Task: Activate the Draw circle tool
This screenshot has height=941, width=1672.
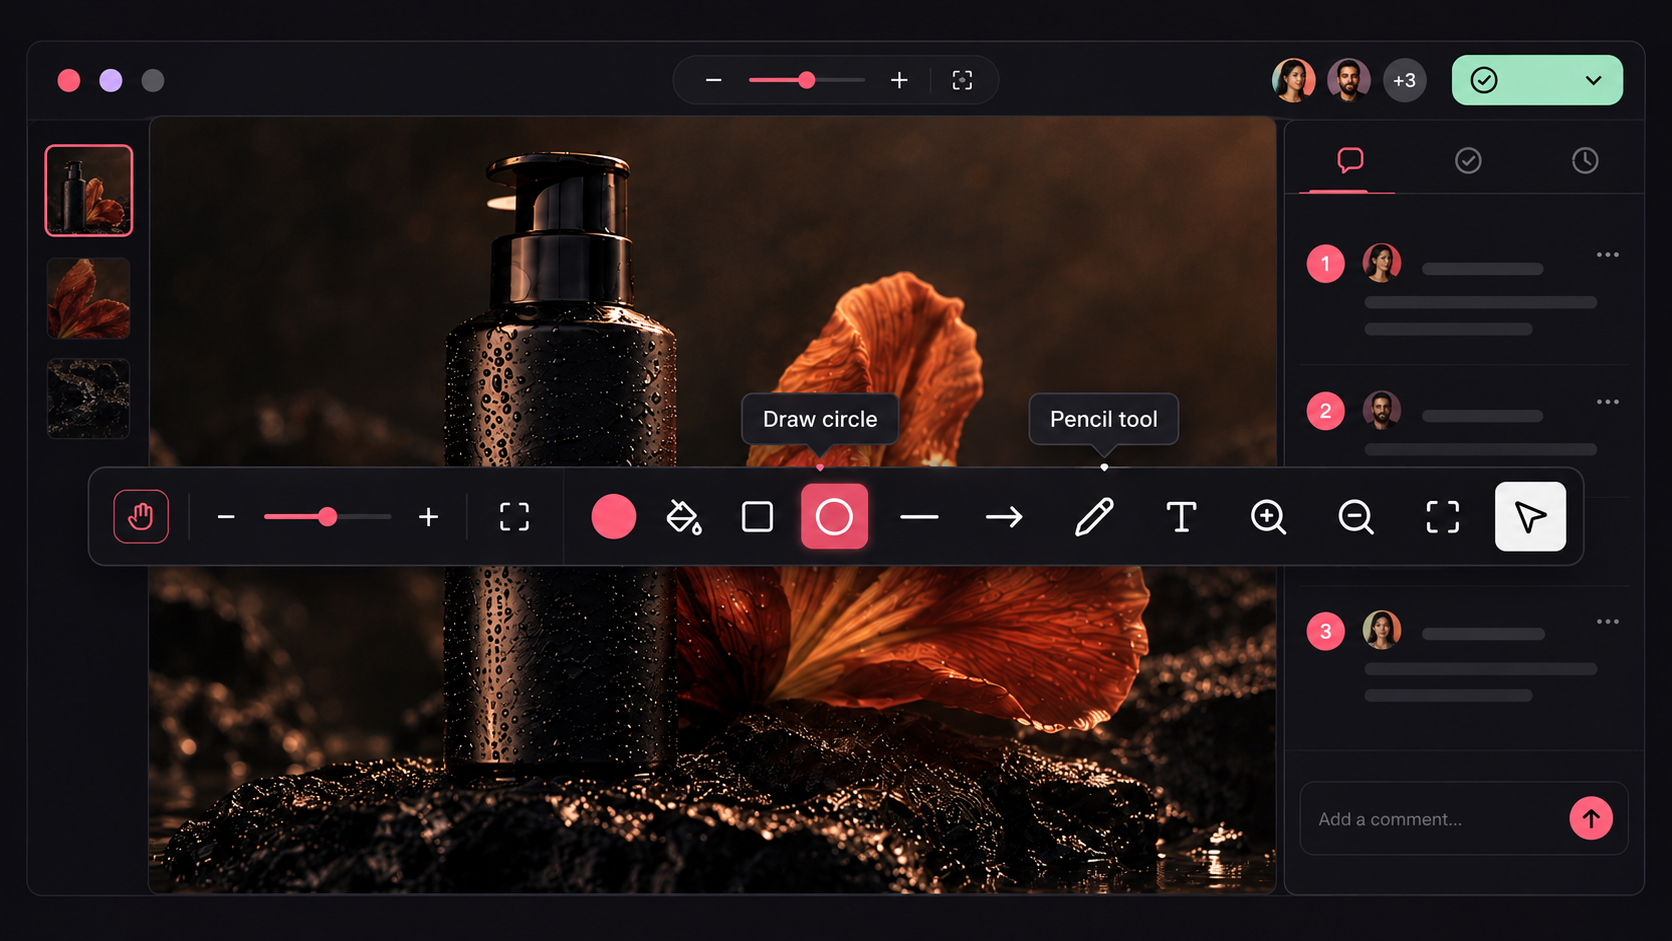Action: (x=834, y=517)
